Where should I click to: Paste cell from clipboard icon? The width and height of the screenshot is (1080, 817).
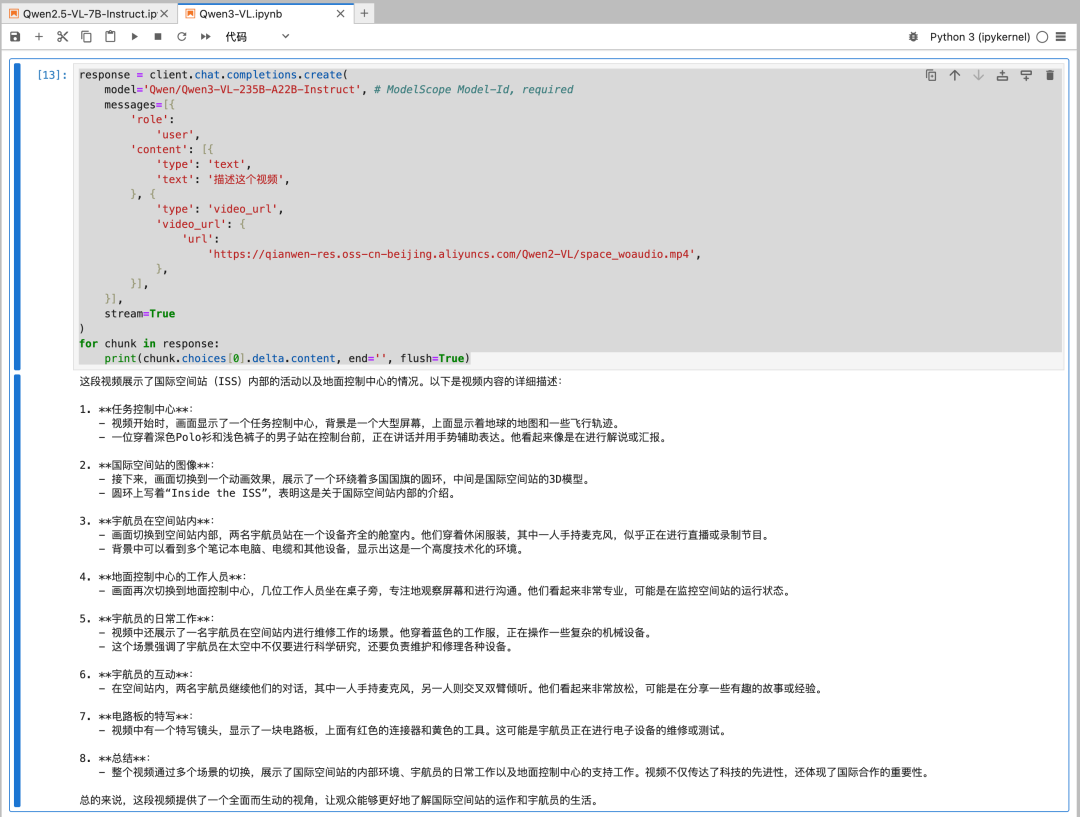110,37
